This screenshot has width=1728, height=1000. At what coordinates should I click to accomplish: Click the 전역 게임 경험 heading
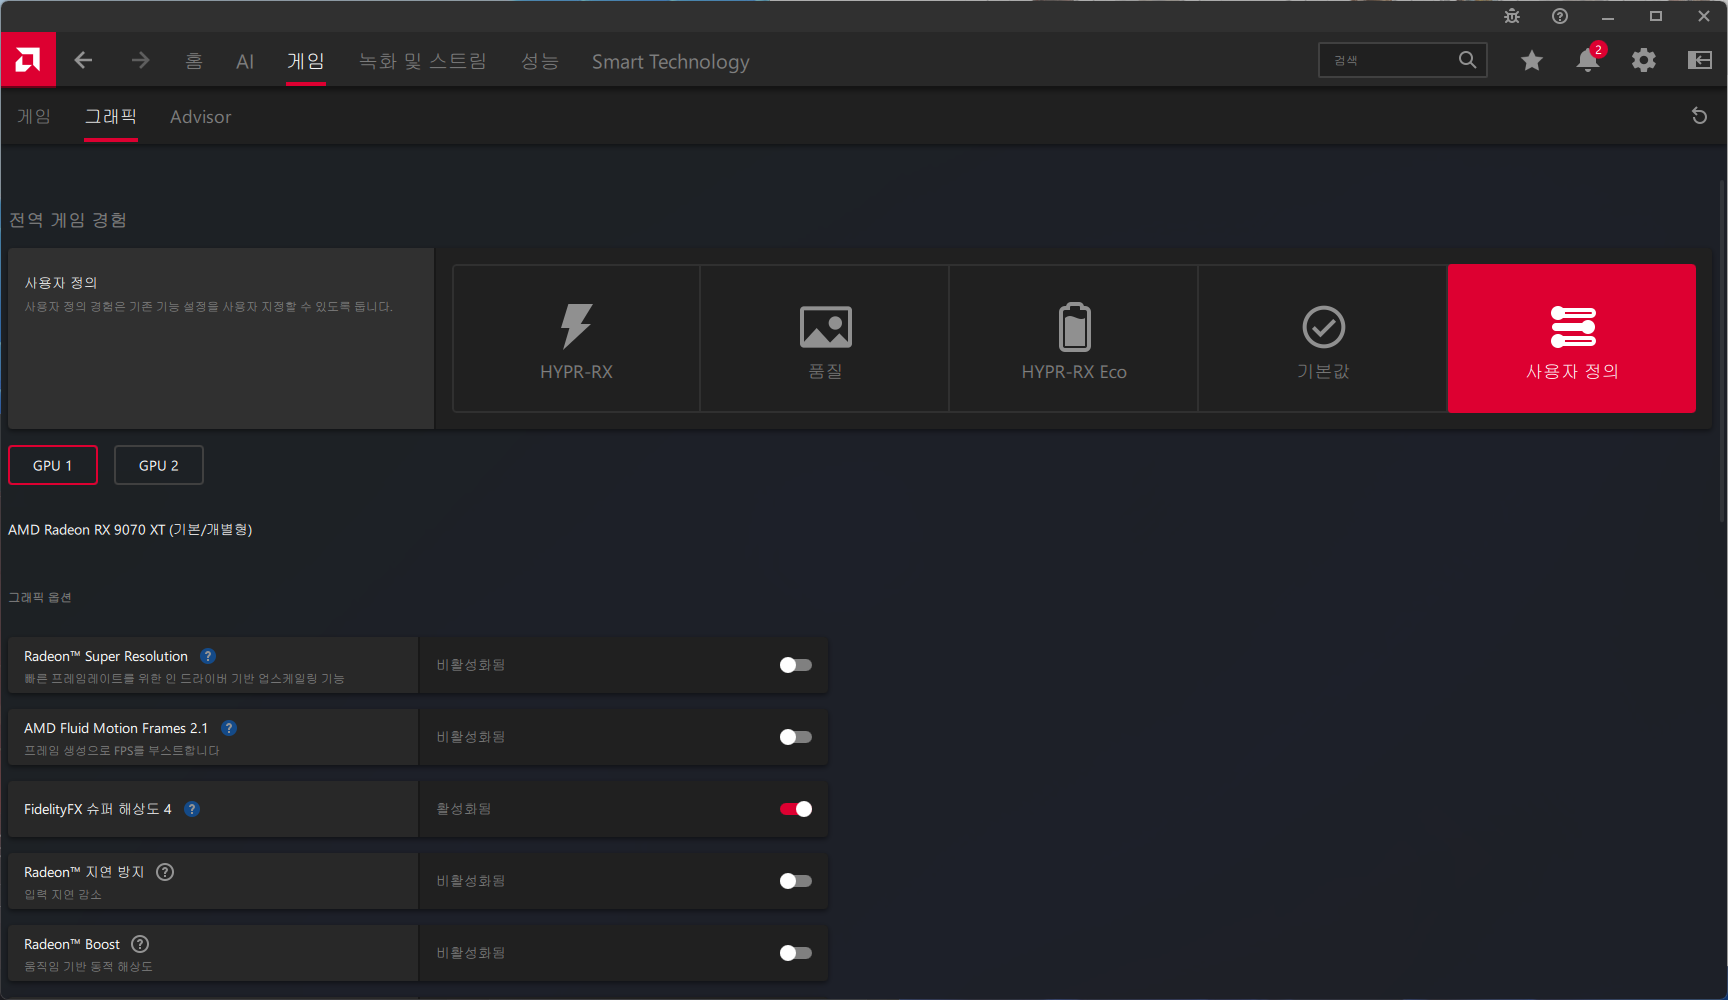(x=68, y=220)
